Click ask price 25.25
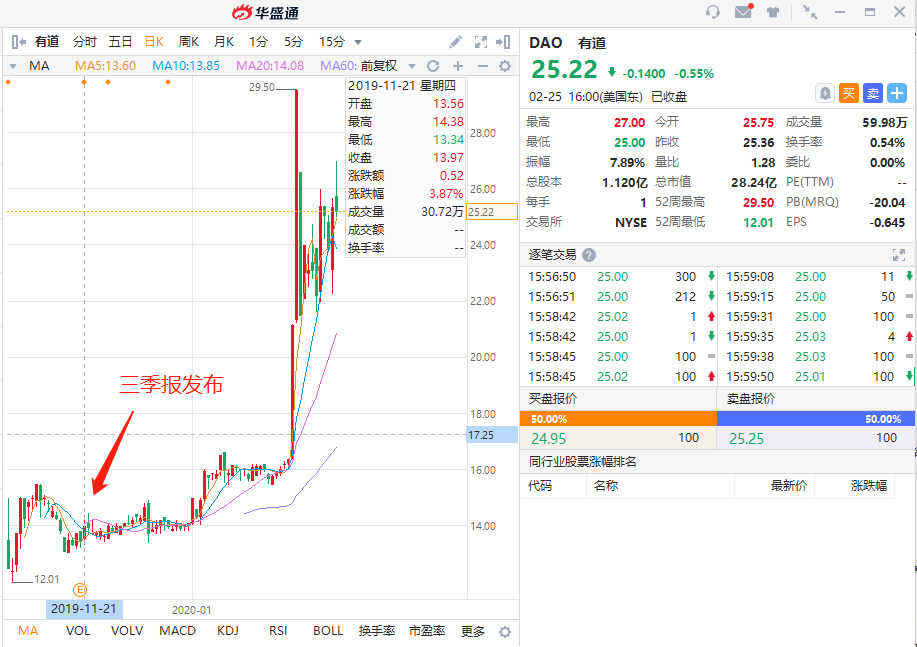 (746, 438)
